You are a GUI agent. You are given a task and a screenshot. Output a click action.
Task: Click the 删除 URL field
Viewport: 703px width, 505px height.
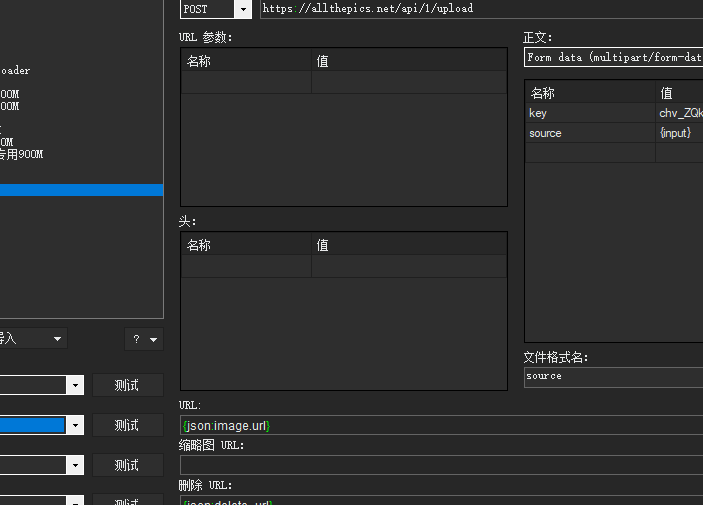click(440, 500)
